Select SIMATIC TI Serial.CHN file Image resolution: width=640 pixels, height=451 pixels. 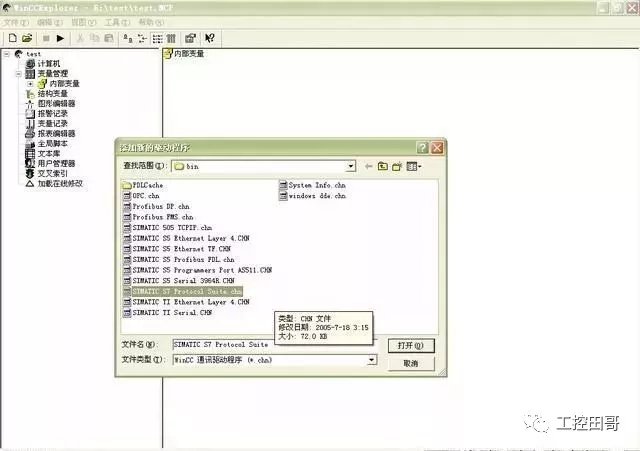coord(167,313)
